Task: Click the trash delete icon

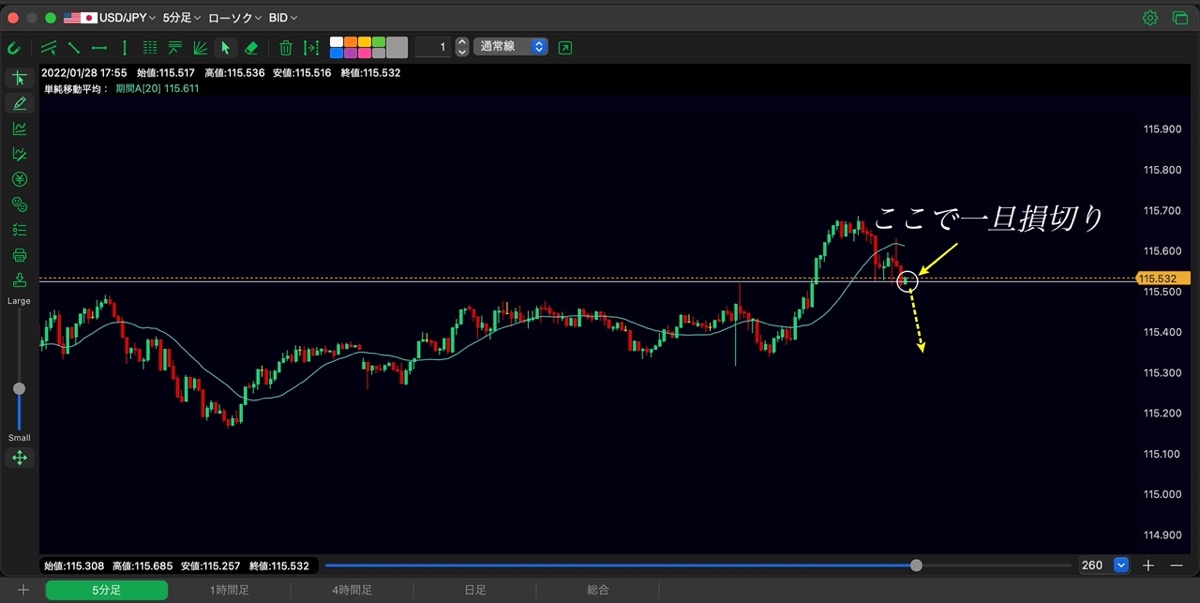Action: [286, 47]
